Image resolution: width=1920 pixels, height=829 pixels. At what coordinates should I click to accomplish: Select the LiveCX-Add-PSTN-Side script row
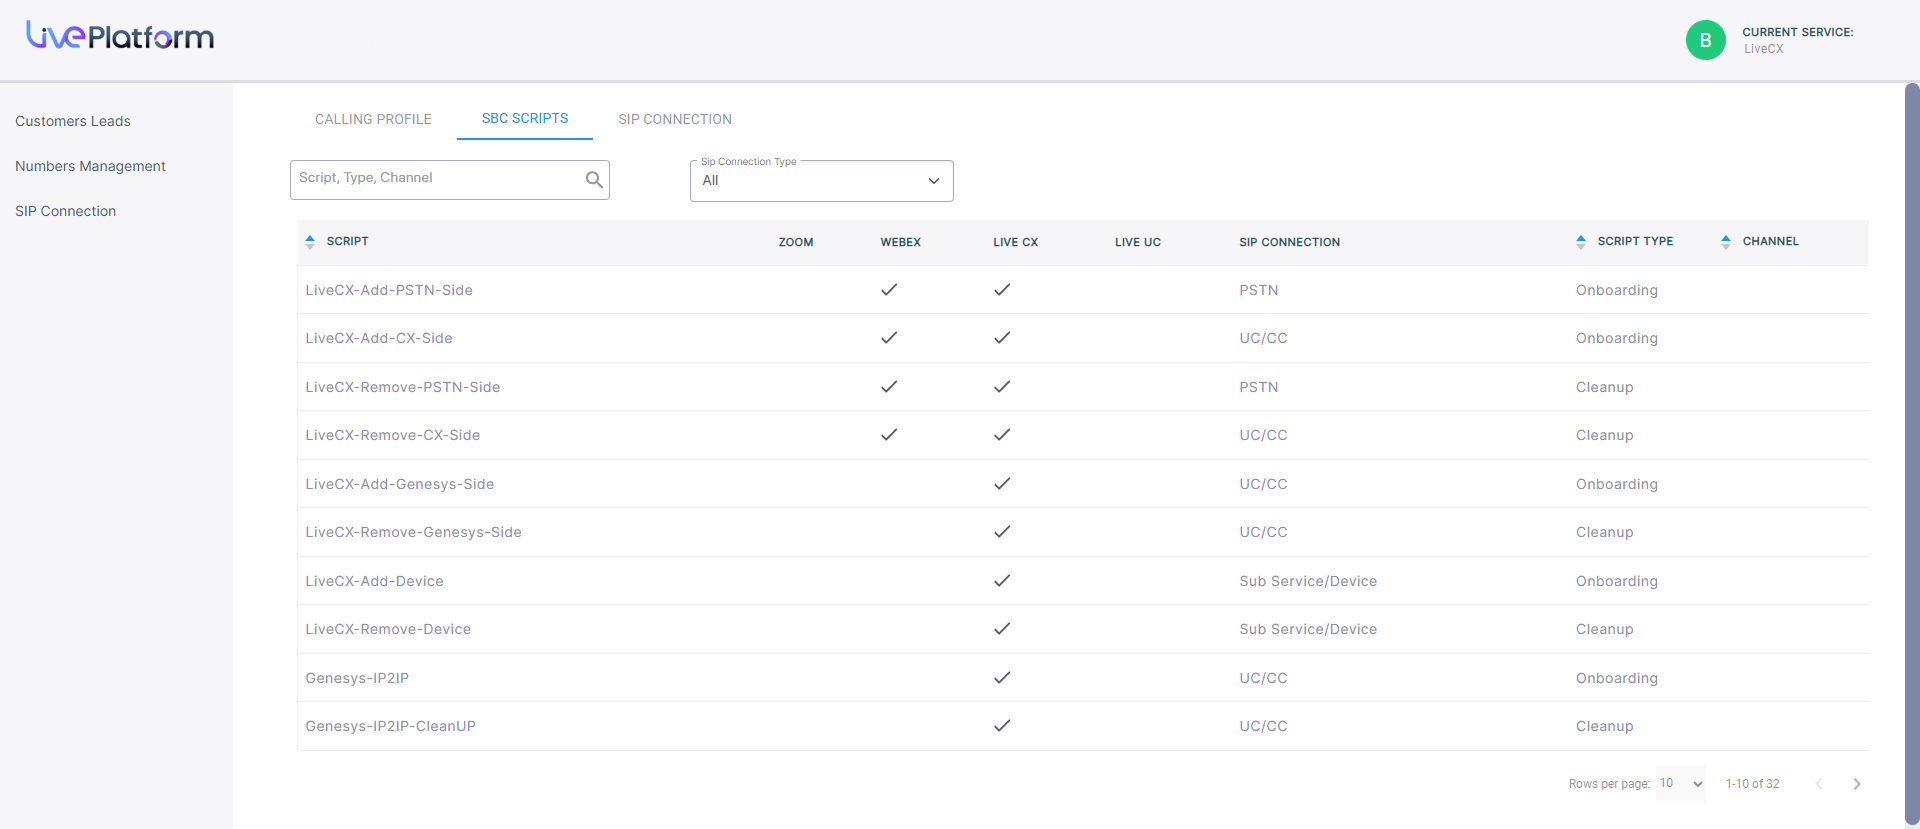tap(1083, 290)
